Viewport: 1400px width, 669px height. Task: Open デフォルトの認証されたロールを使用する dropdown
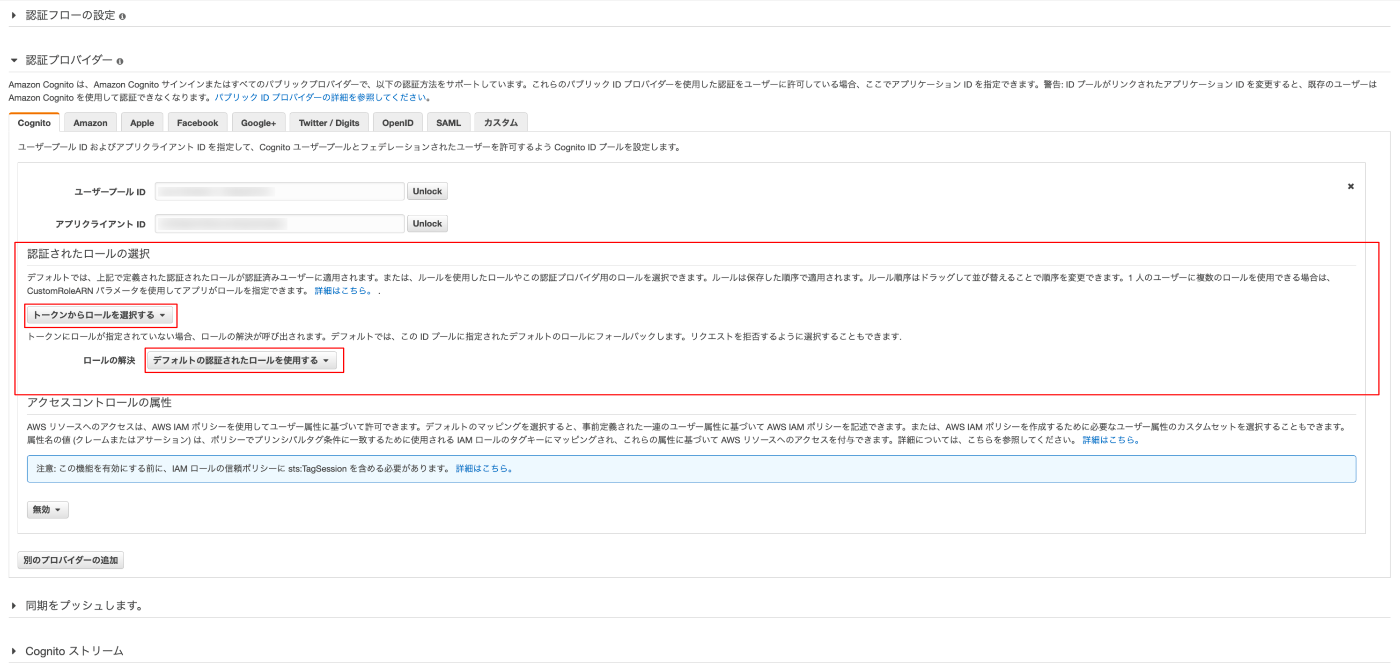(241, 360)
